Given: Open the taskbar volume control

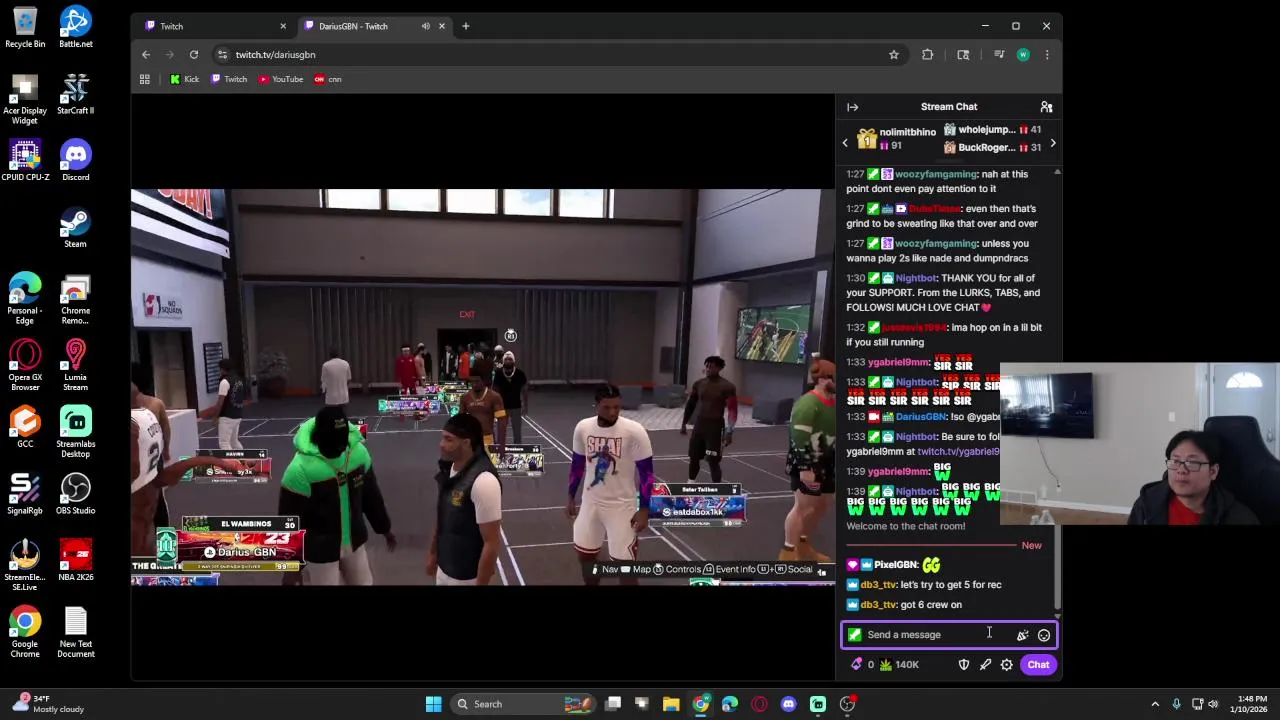Looking at the screenshot, I should pyautogui.click(x=1214, y=704).
